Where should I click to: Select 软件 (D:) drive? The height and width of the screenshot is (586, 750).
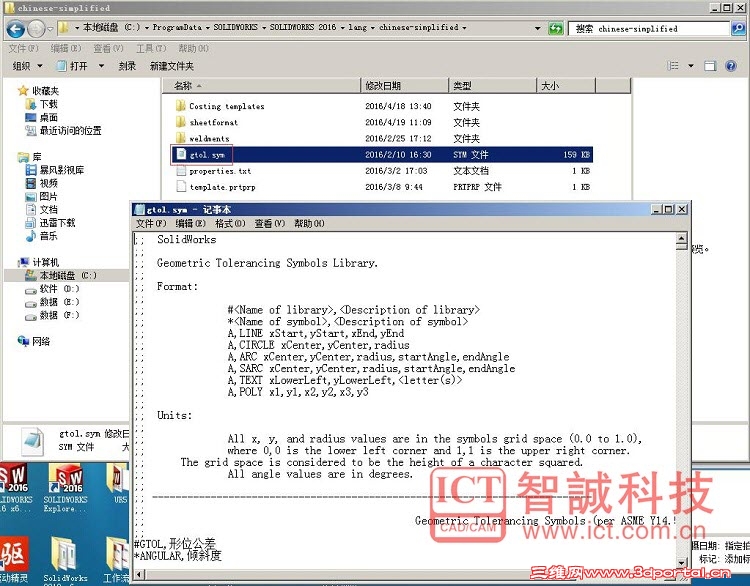52,289
